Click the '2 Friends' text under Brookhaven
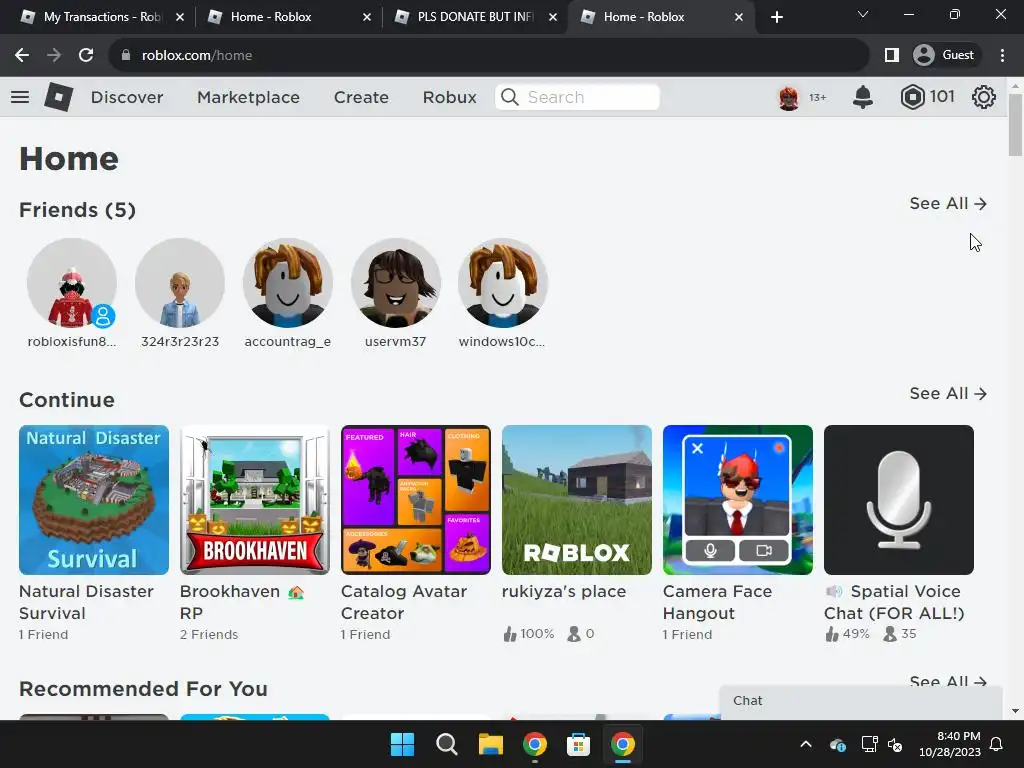This screenshot has height=768, width=1024. pyautogui.click(x=209, y=635)
